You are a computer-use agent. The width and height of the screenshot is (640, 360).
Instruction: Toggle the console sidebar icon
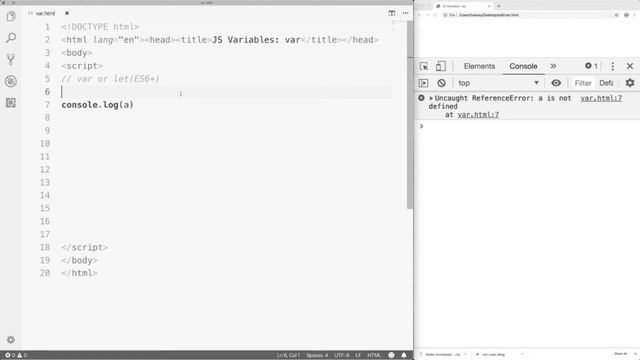[x=423, y=83]
